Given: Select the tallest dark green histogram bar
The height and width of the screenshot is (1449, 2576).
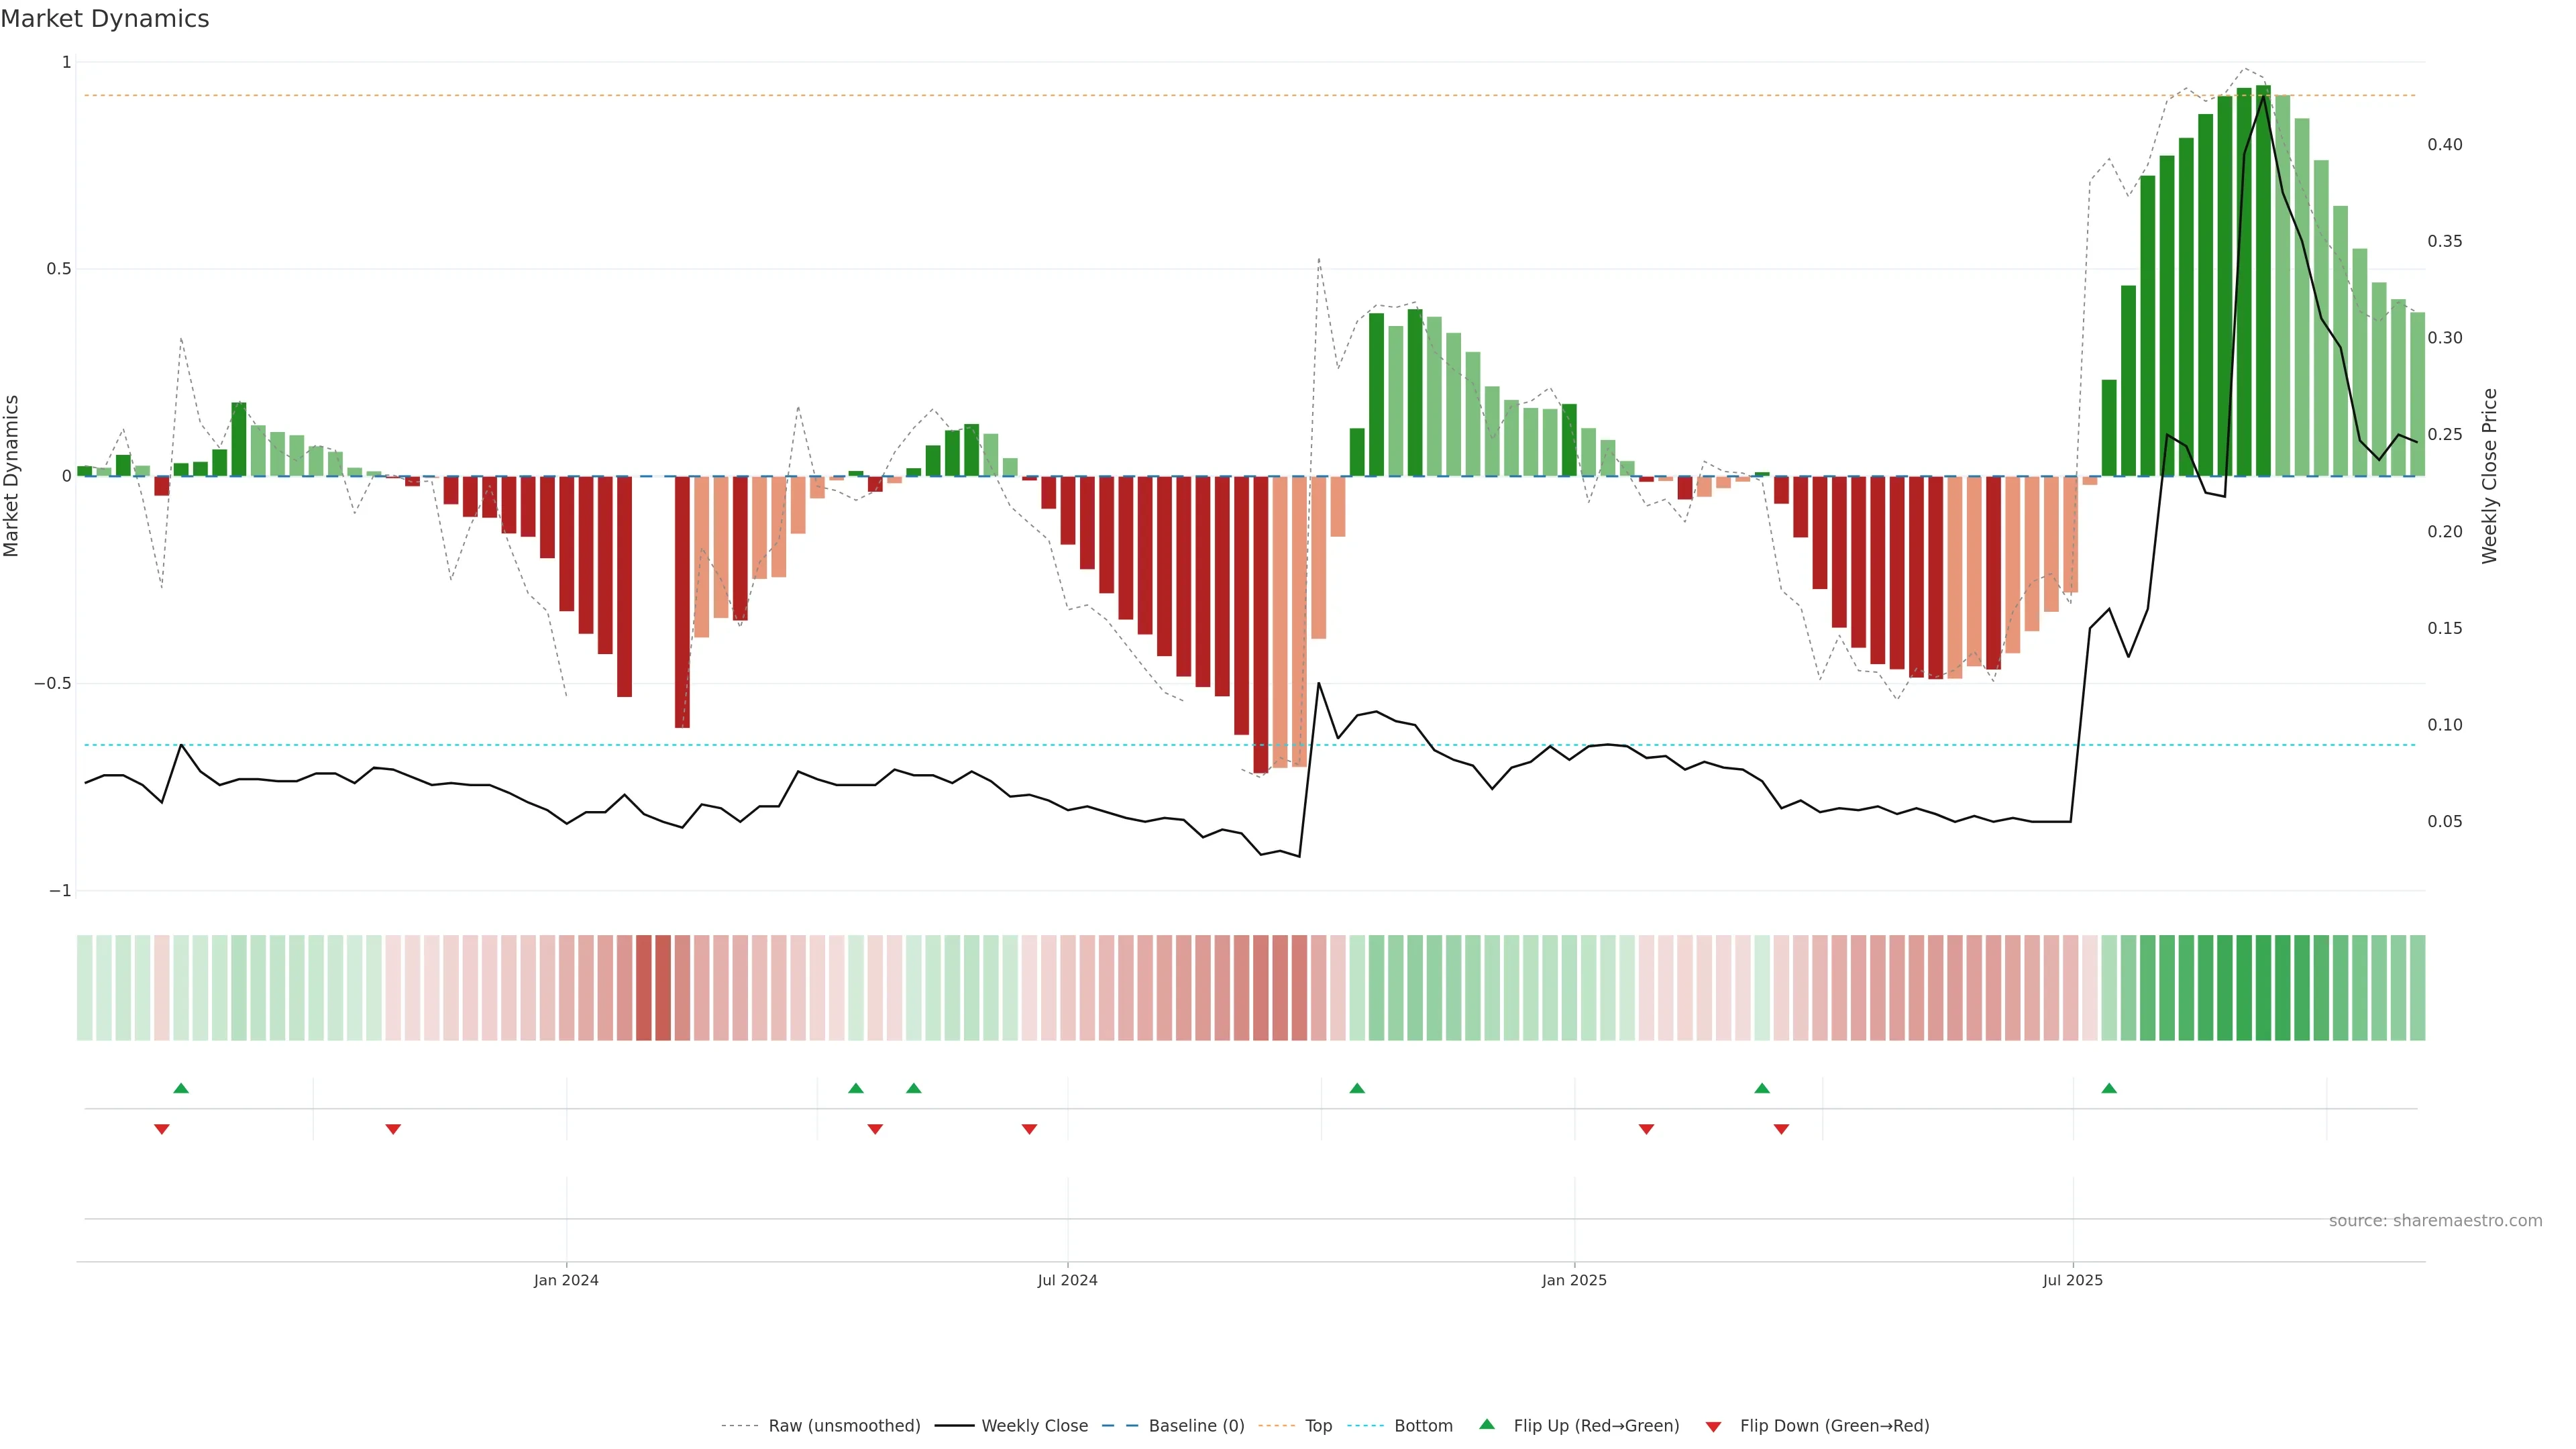Looking at the screenshot, I should pos(2263,280).
